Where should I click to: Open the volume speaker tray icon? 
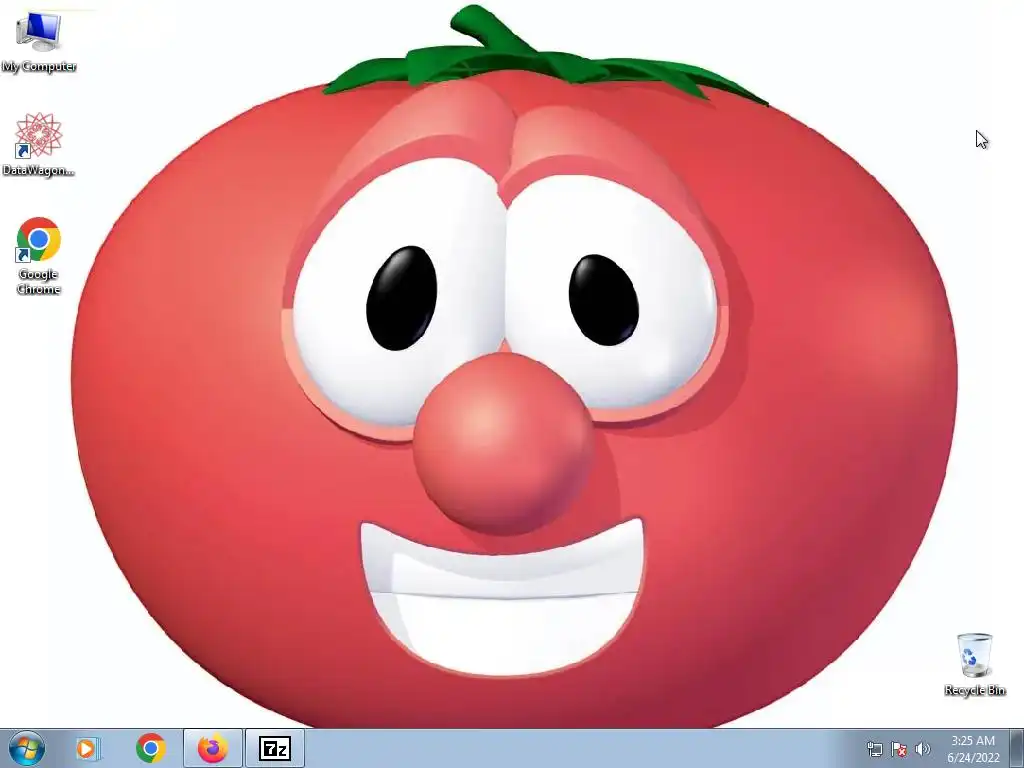point(923,749)
